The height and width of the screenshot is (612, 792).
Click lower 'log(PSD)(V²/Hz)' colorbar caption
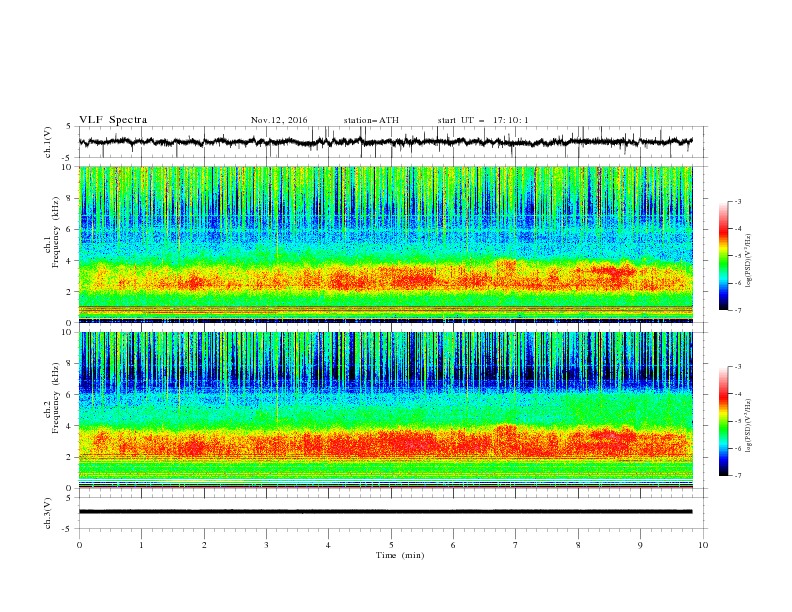[x=750, y=426]
